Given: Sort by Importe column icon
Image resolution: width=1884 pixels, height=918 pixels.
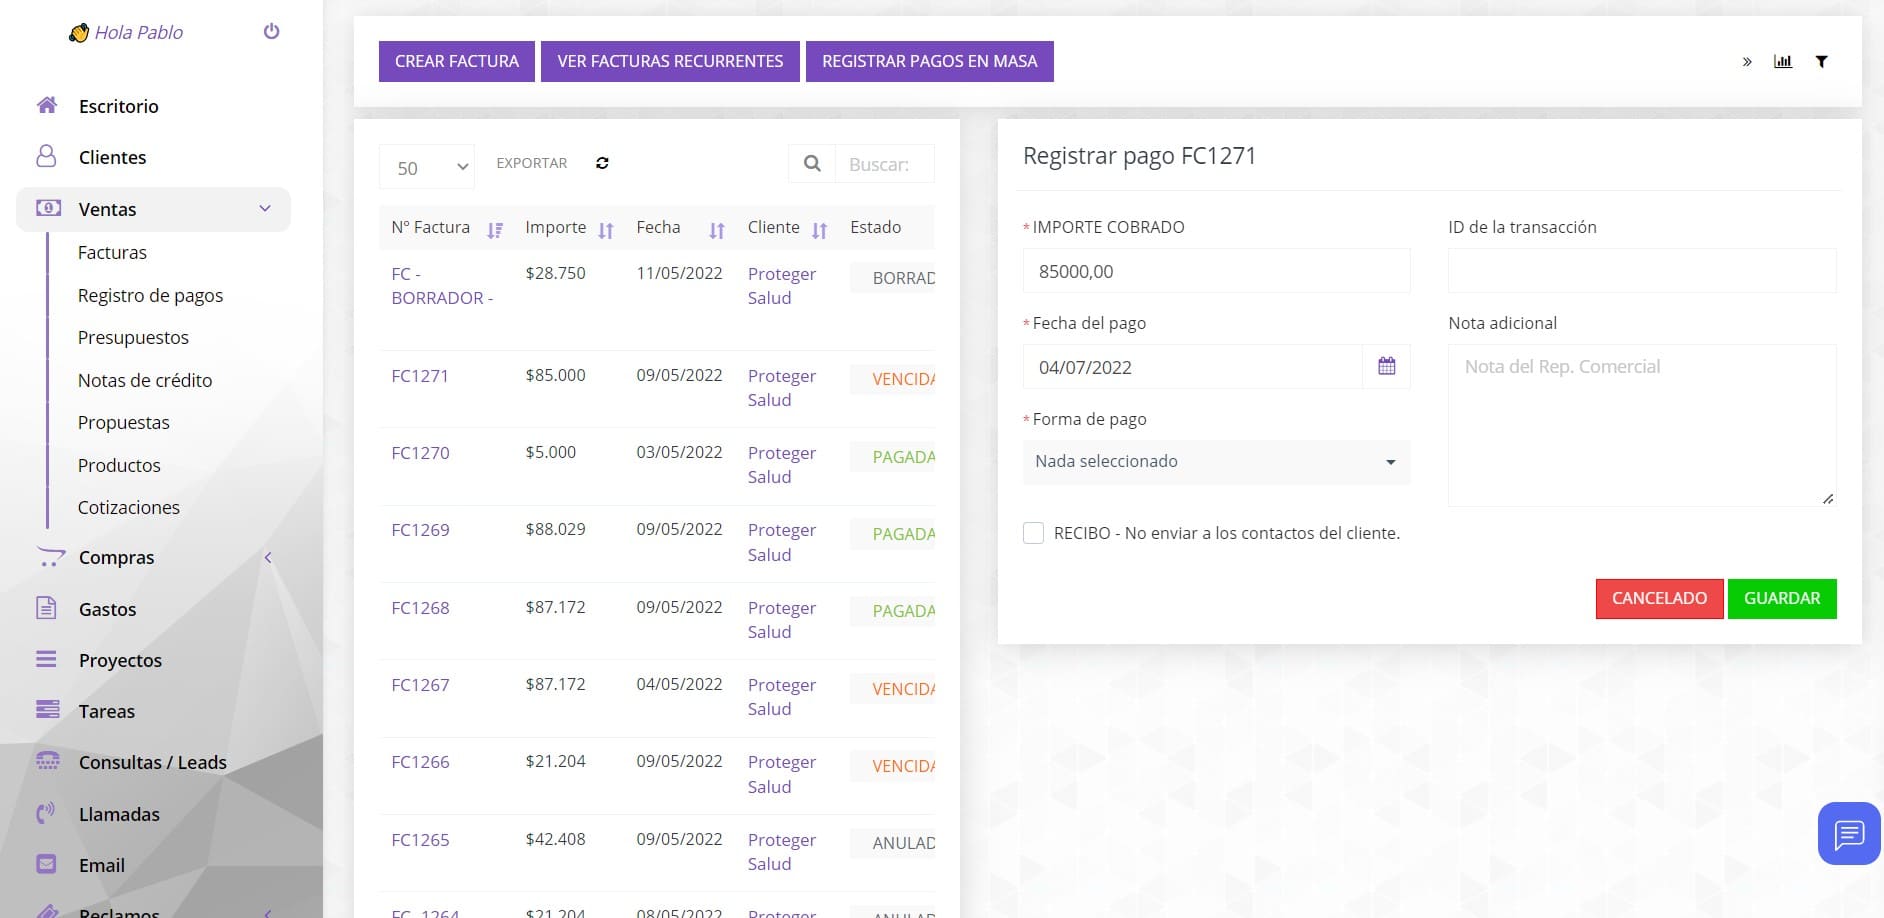Looking at the screenshot, I should point(606,231).
